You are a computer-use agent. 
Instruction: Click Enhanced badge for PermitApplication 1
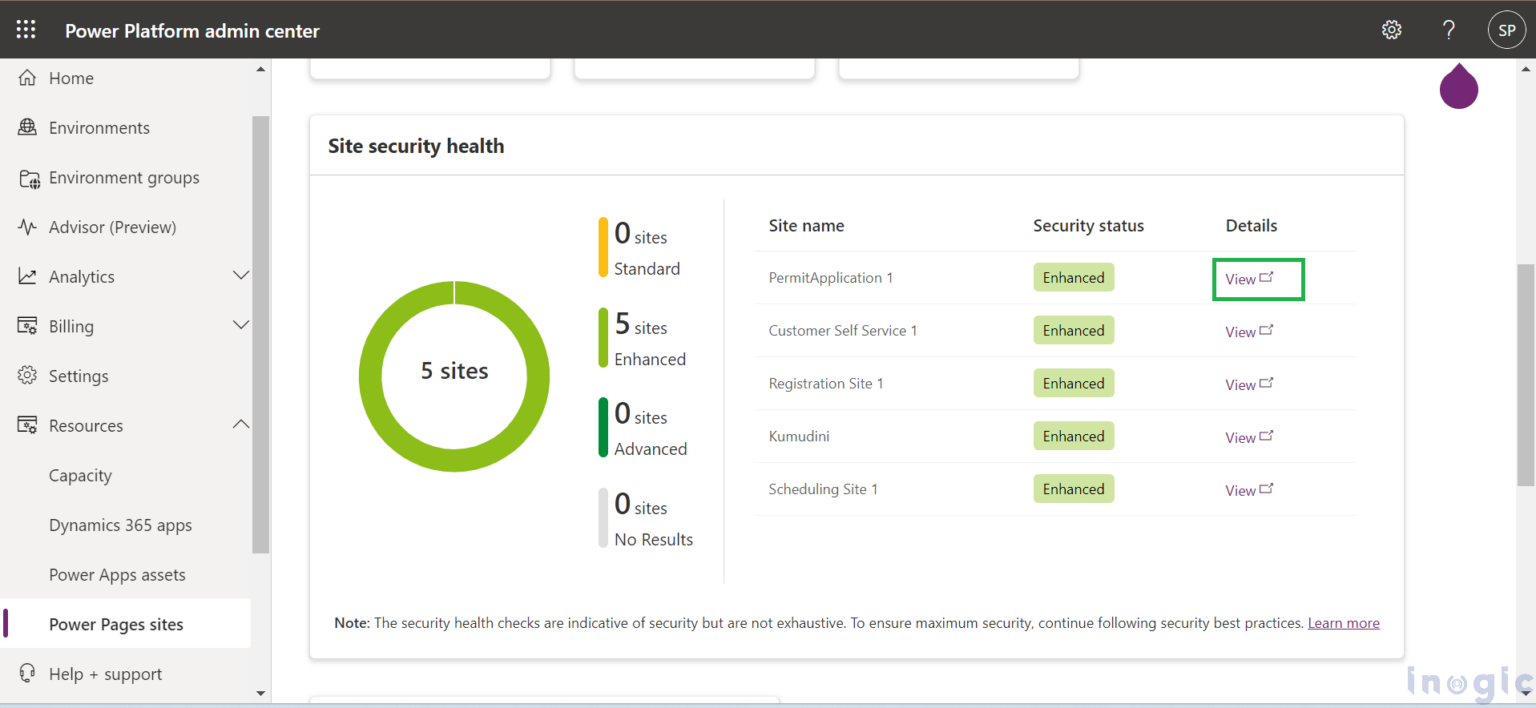point(1073,278)
